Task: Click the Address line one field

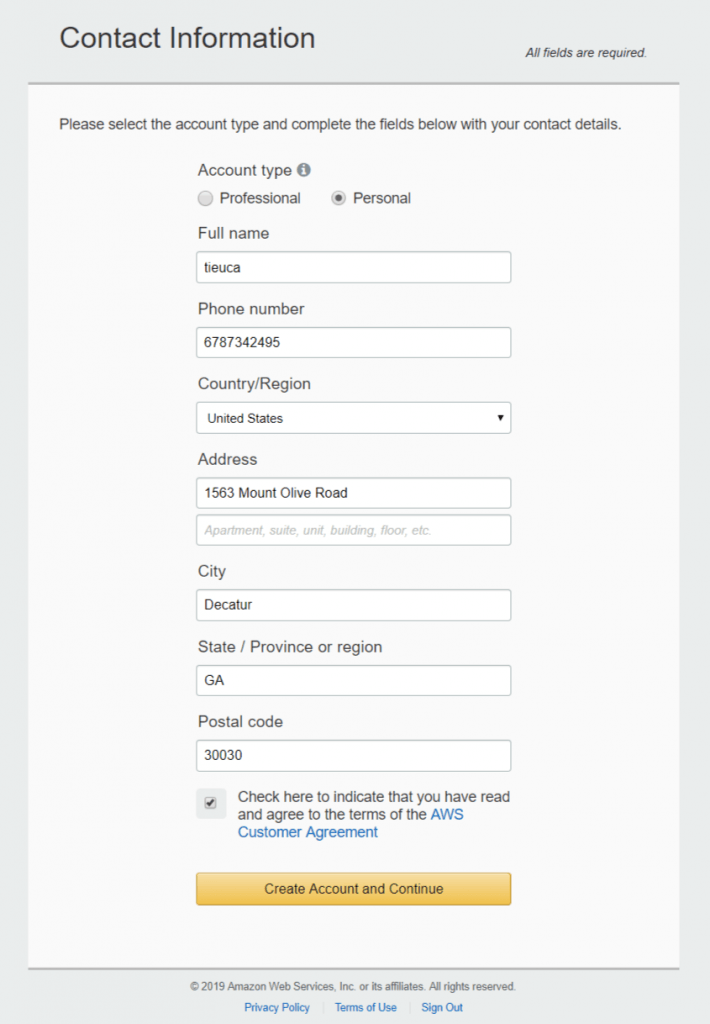Action: (353, 493)
